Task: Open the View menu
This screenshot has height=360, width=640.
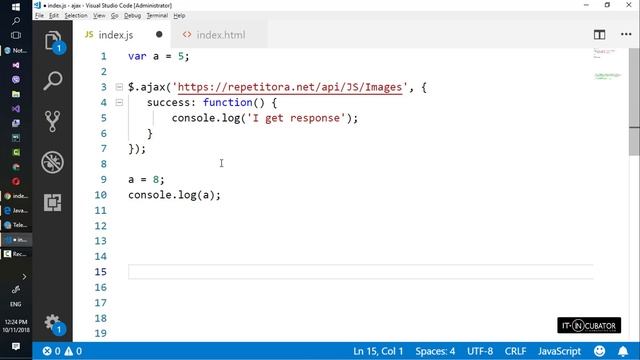Action: coord(99,16)
